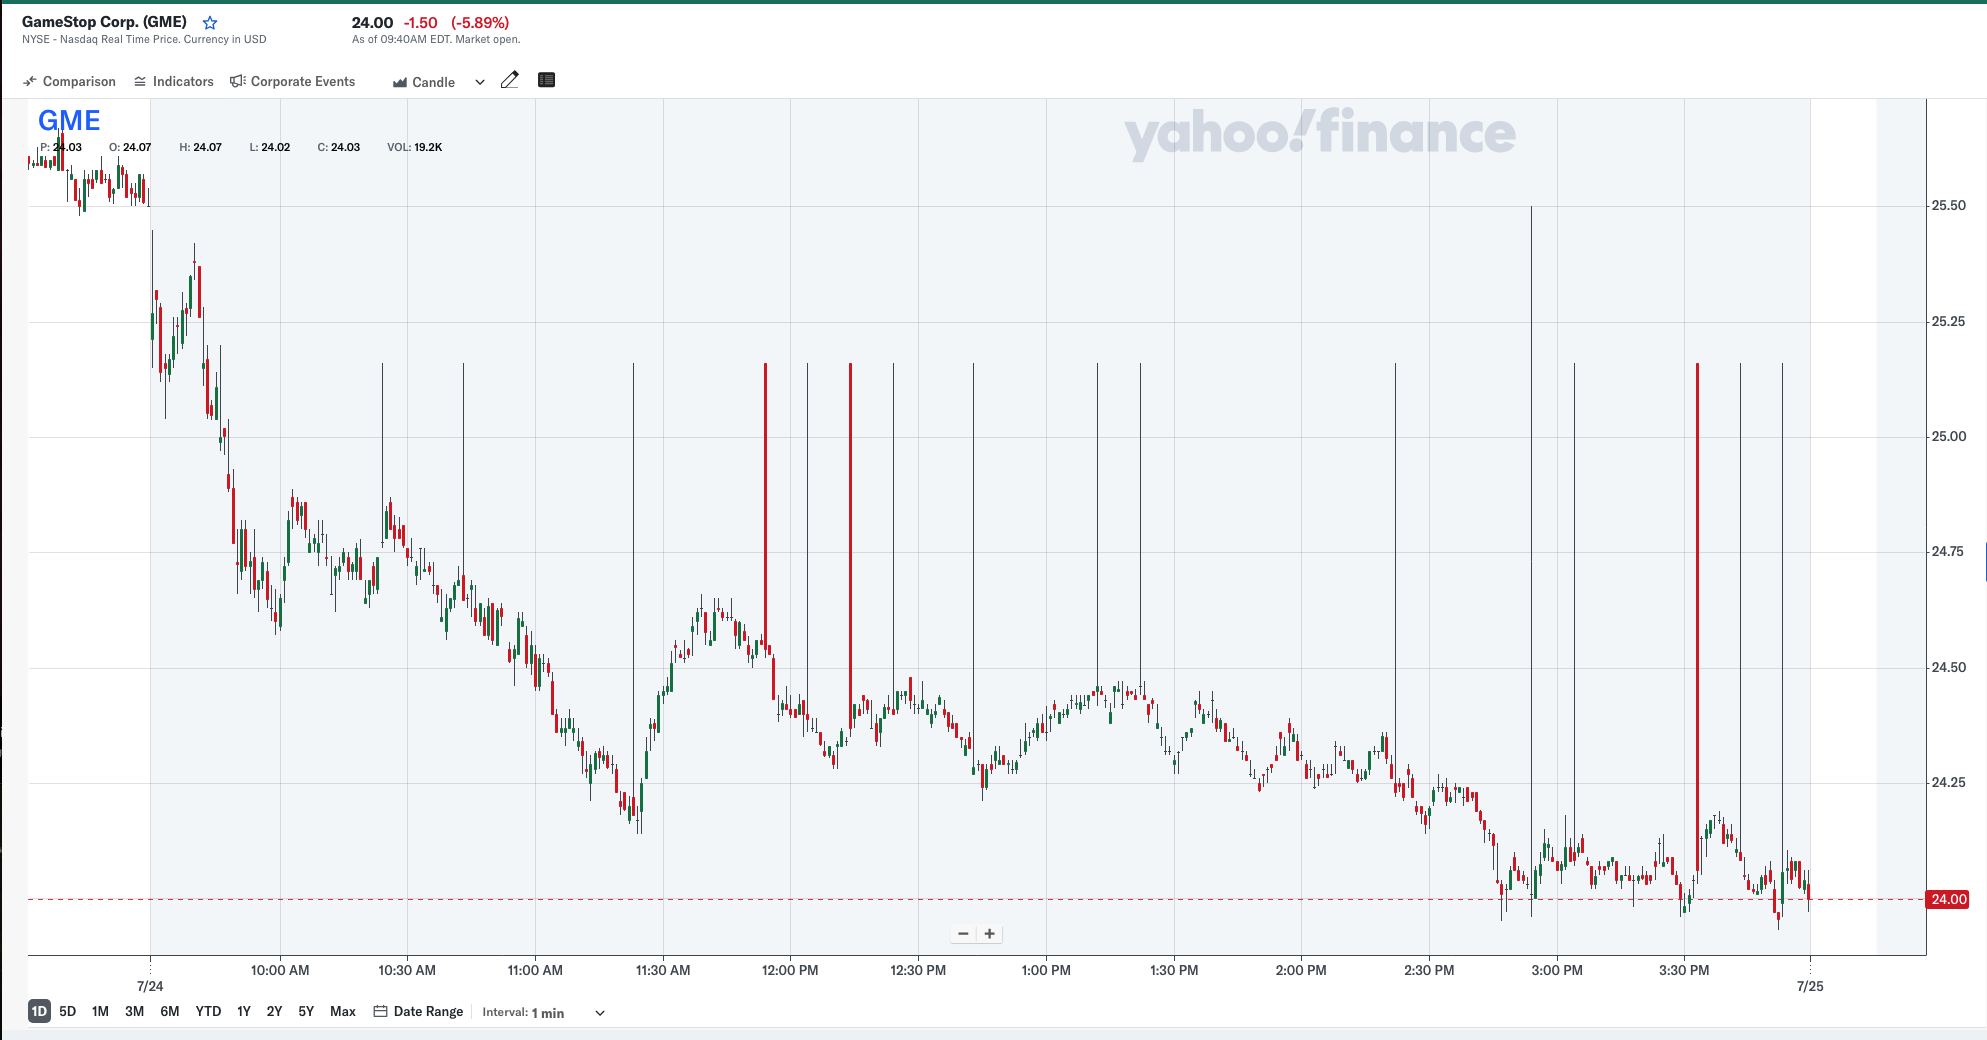
Task: Click the red 24.00 price label
Action: 1948,899
